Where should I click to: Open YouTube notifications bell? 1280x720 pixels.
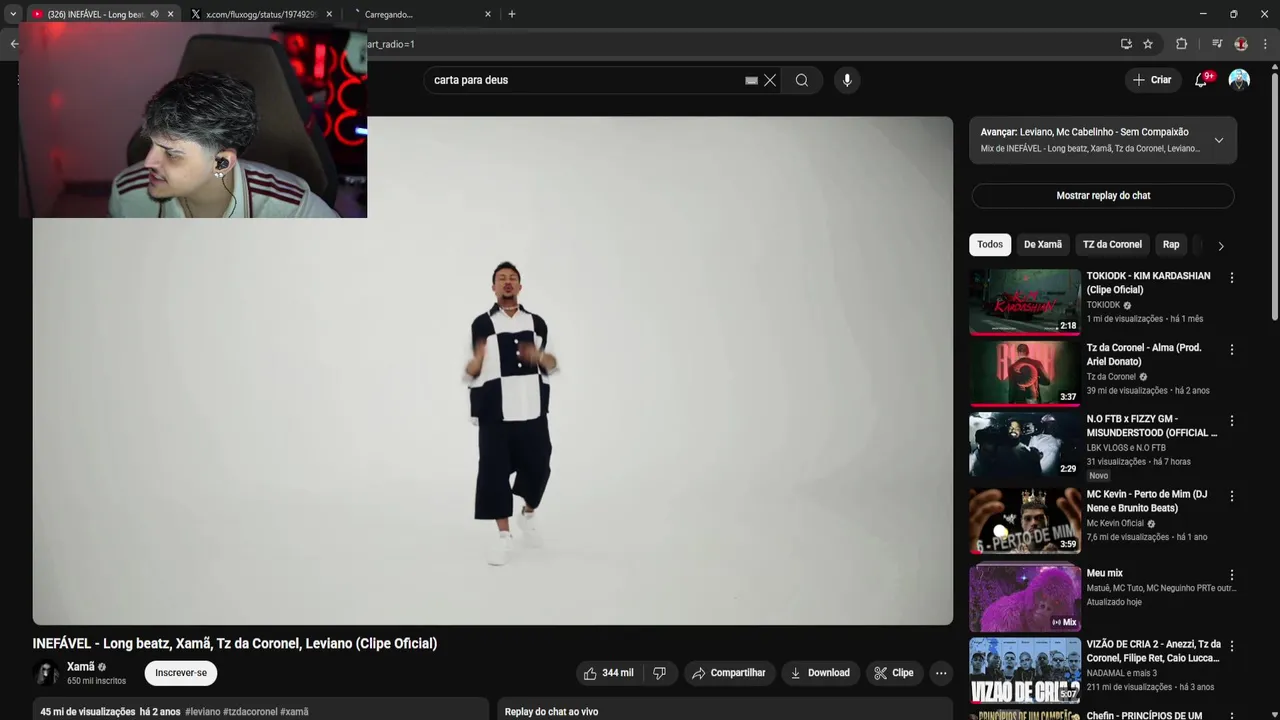point(1201,80)
